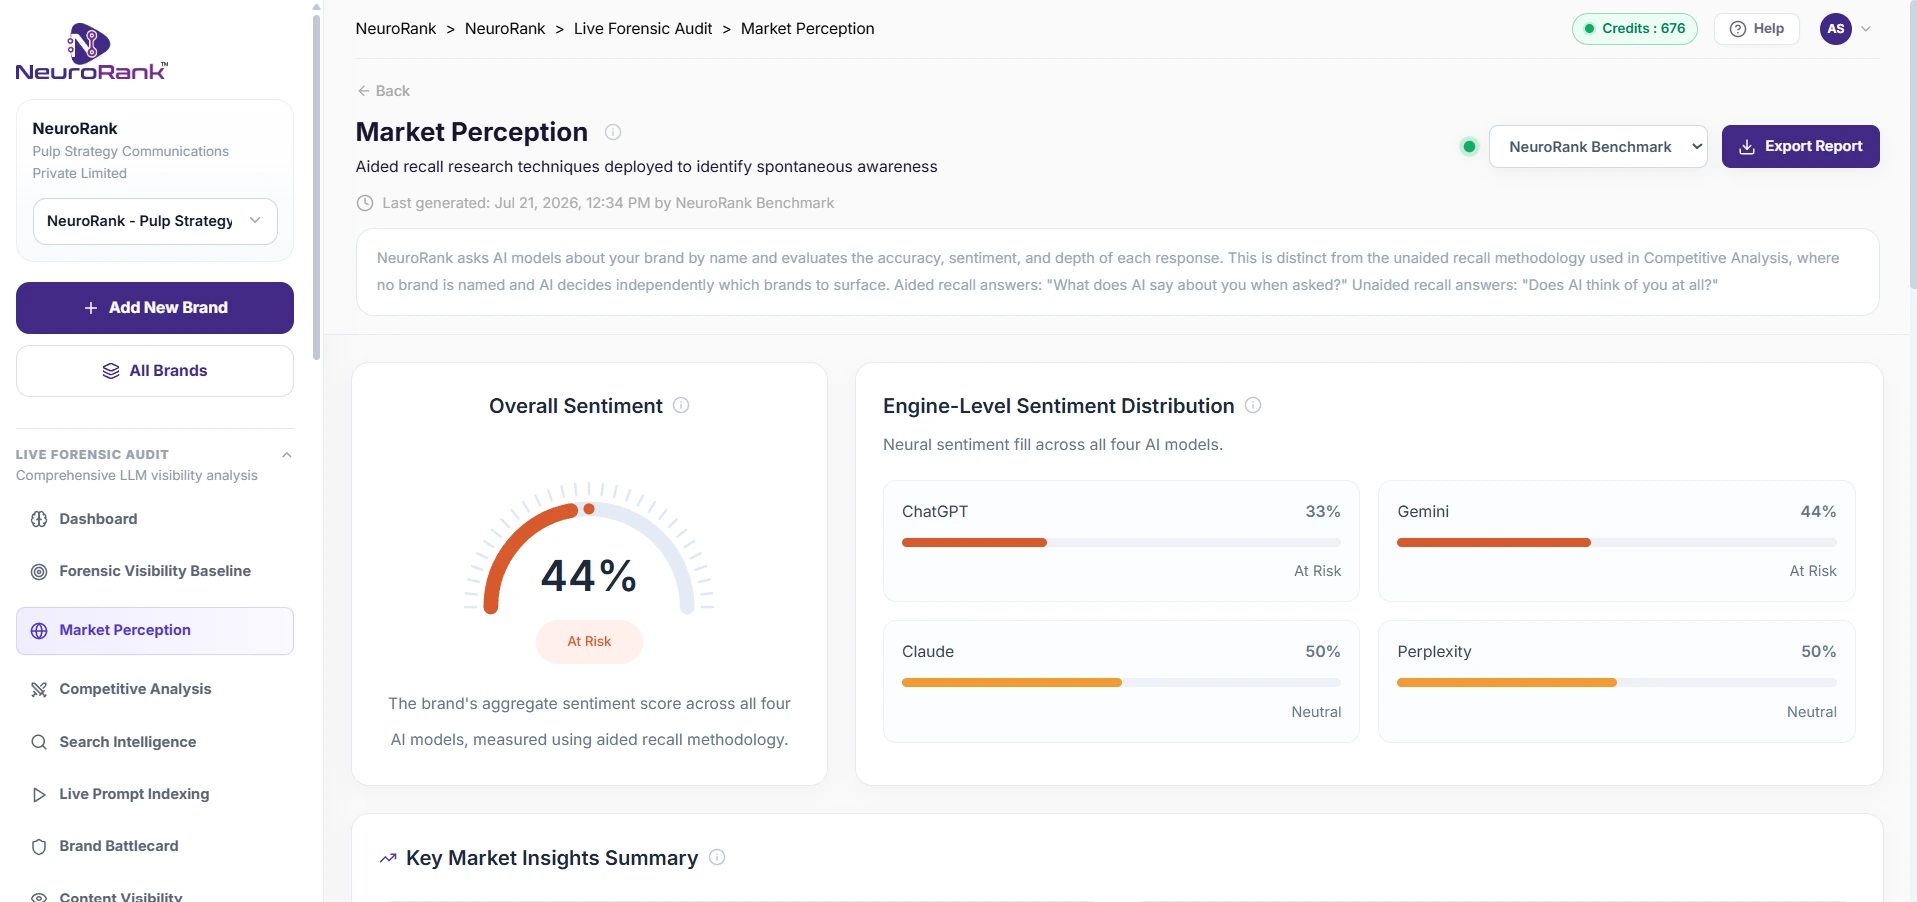Expand the AS user account menu

(1846, 29)
